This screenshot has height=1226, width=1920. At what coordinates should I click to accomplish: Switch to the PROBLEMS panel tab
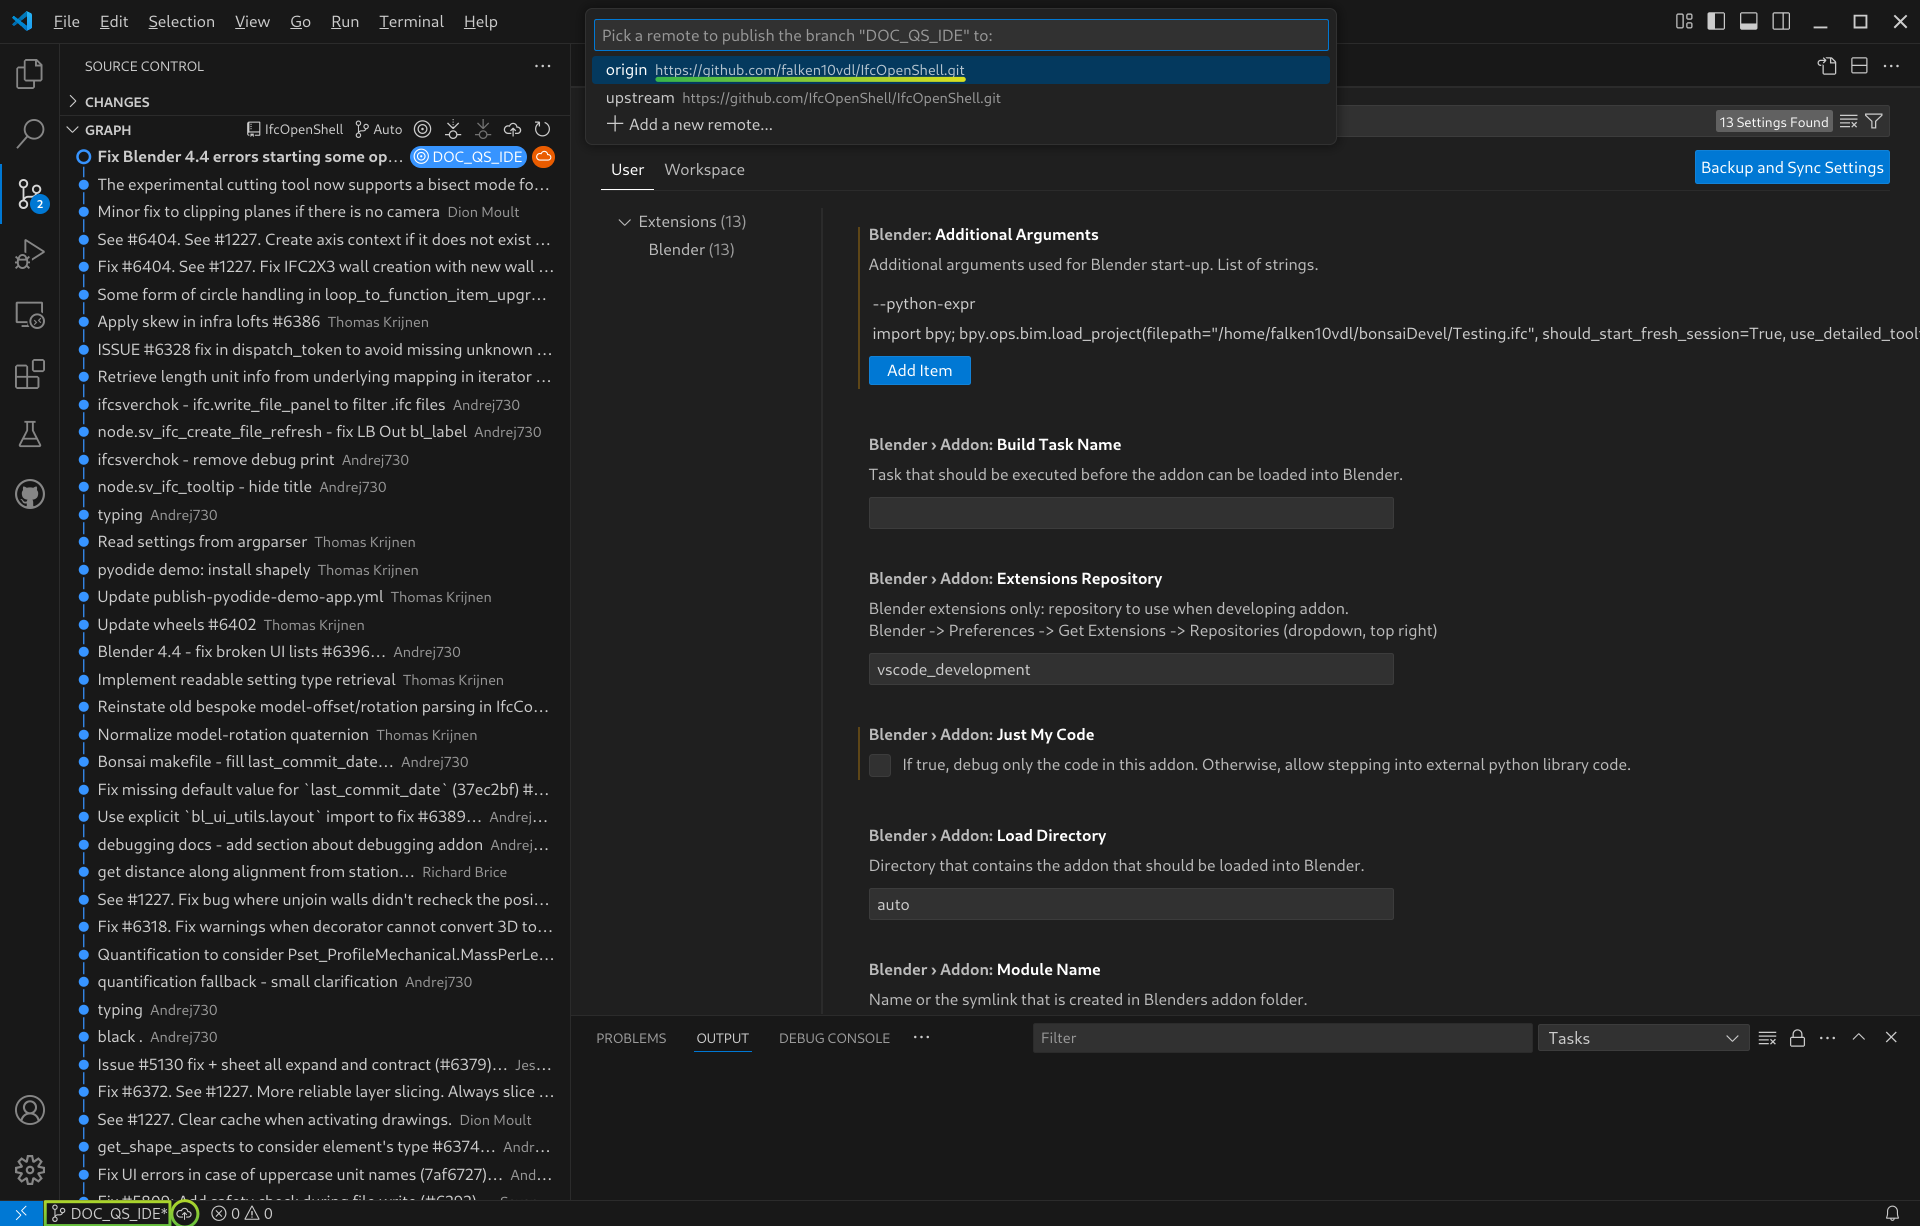631,1038
